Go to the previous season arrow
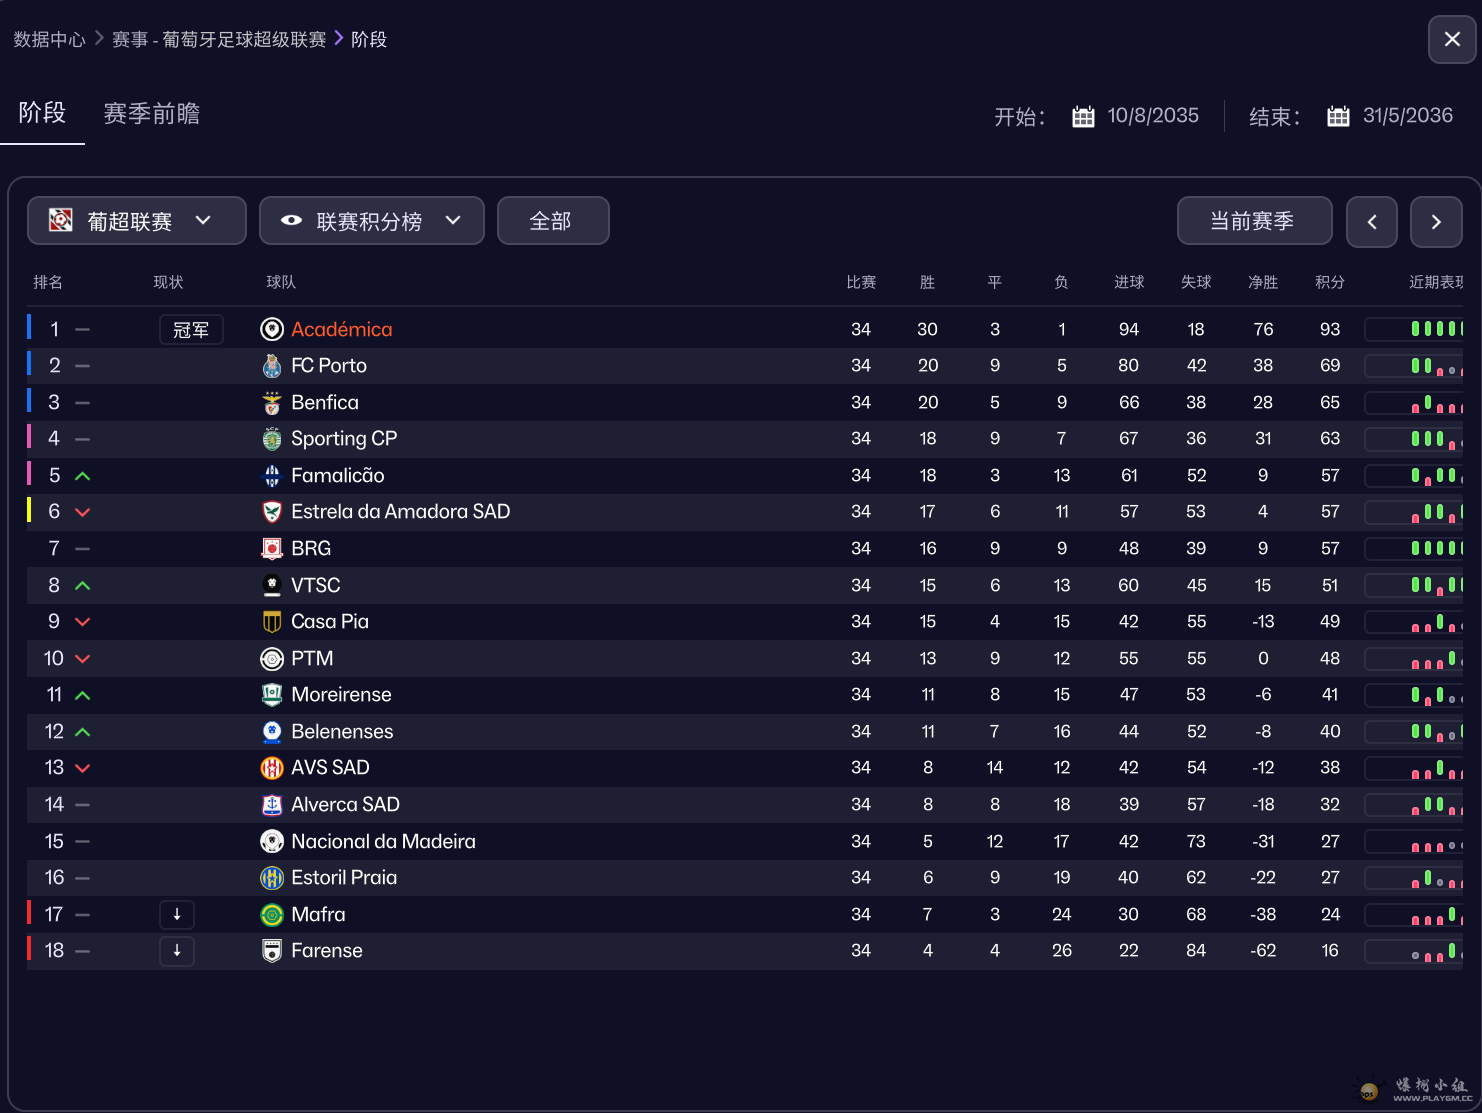The image size is (1482, 1113). coord(1372,222)
